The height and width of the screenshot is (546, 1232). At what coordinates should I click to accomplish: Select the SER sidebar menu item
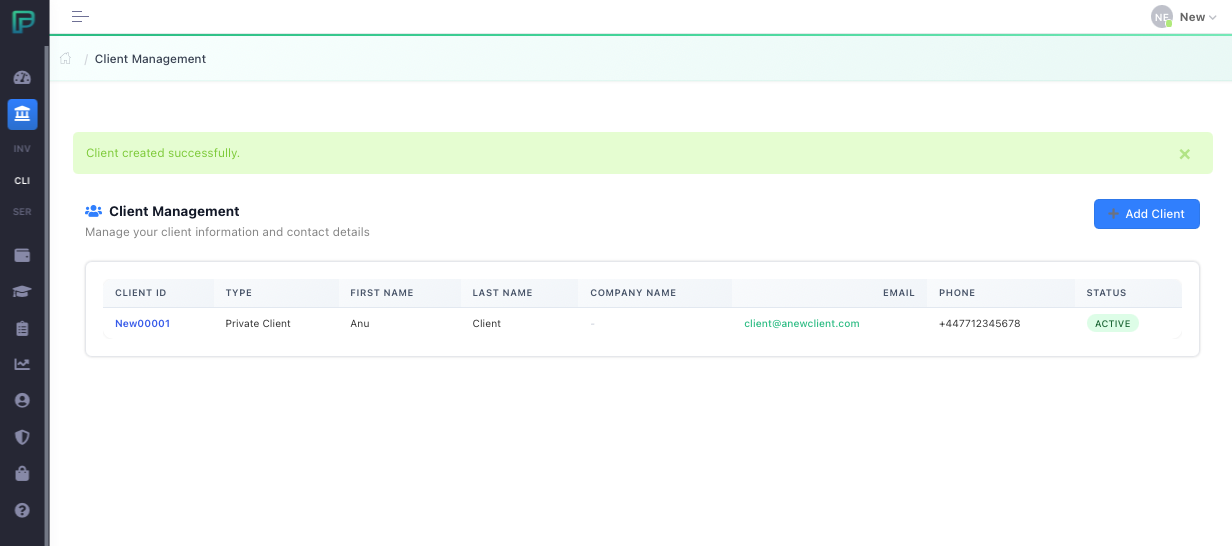[x=22, y=212]
